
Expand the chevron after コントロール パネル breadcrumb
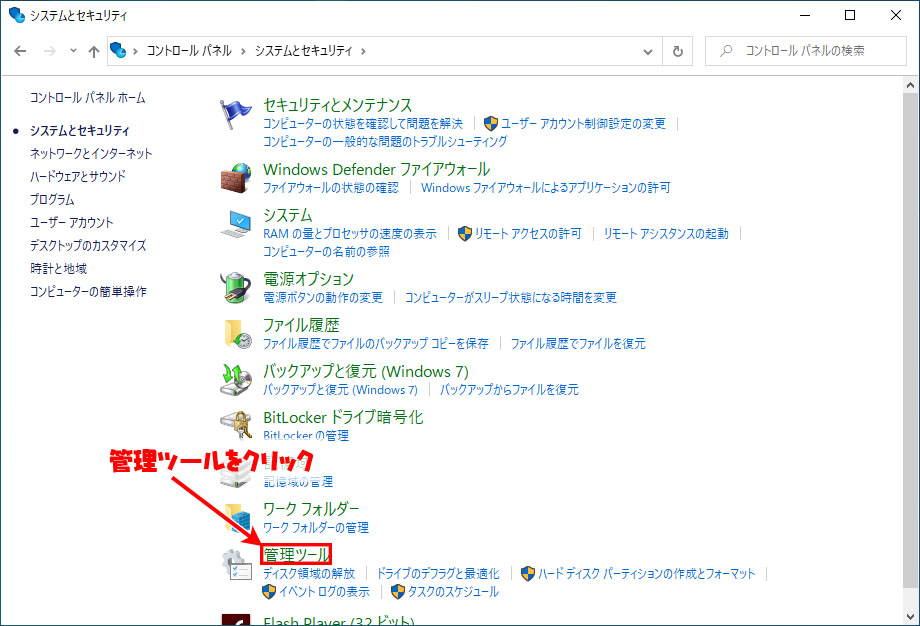coord(243,51)
